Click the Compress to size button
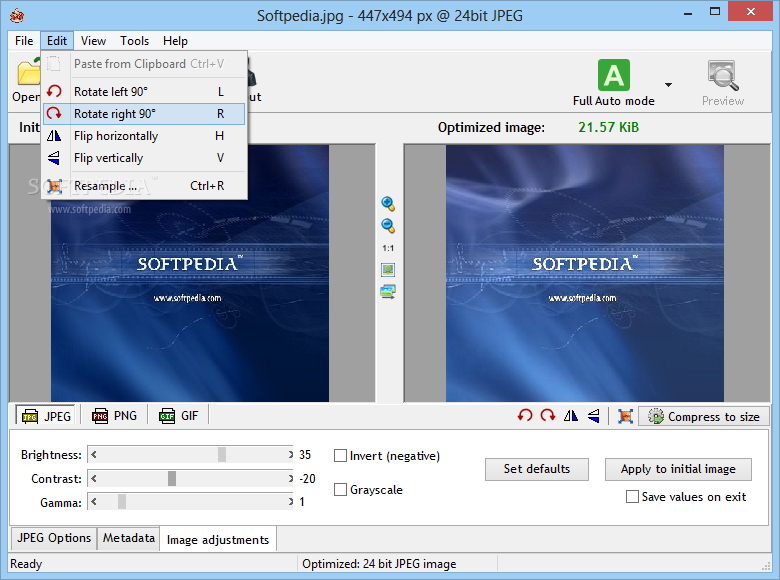The image size is (780, 580). pos(703,416)
